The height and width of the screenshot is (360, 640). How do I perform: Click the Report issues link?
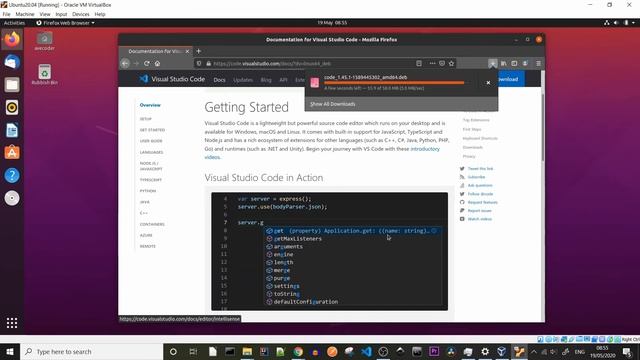pyautogui.click(x=479, y=211)
